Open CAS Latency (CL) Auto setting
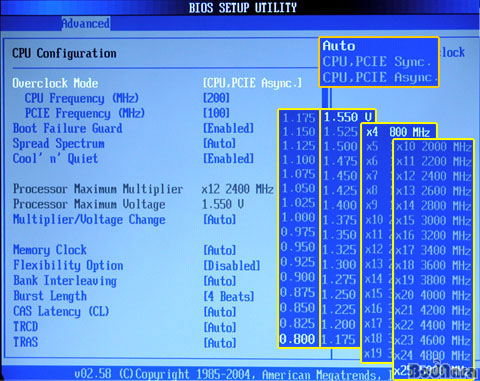The height and width of the screenshot is (381, 480). pyautogui.click(x=220, y=312)
